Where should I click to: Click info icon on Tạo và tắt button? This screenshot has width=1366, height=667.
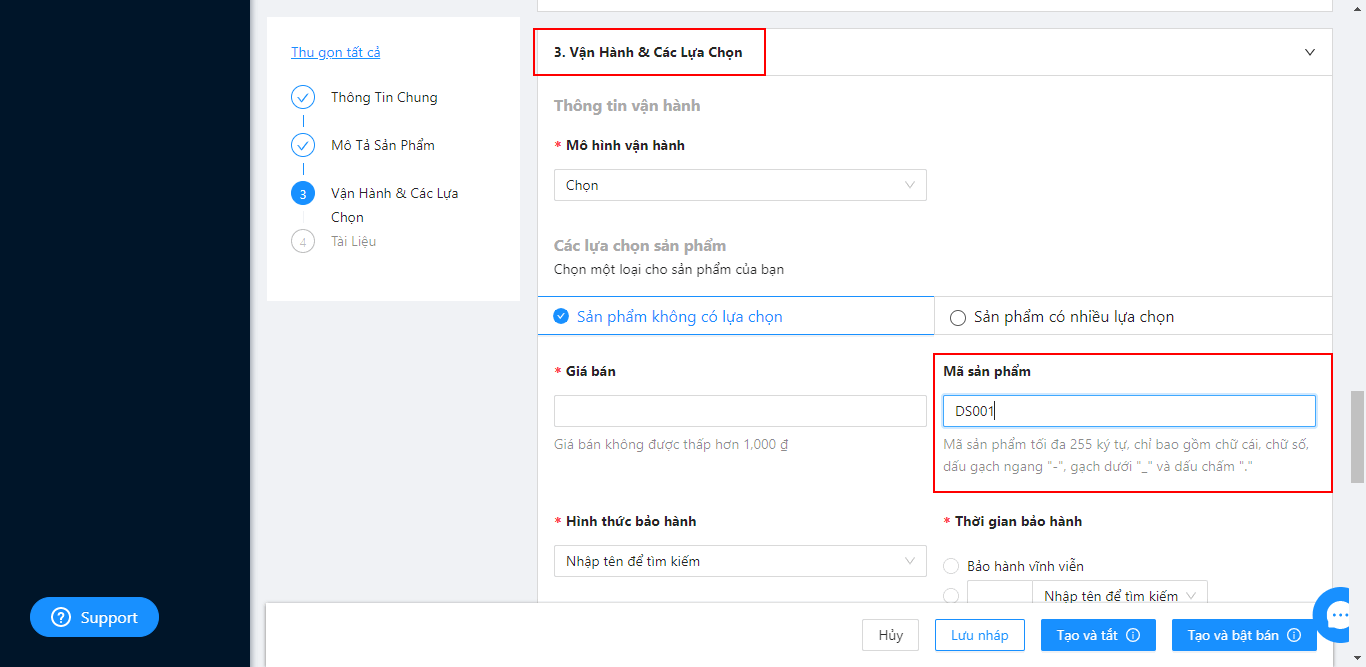tap(1133, 635)
